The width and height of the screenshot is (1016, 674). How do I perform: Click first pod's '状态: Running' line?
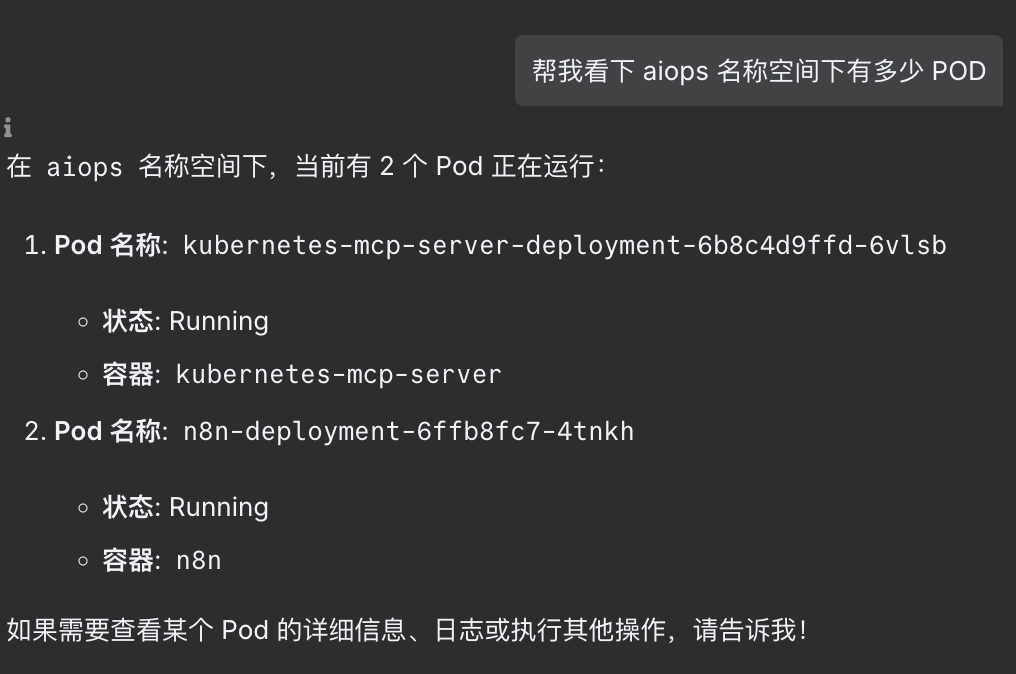click(x=185, y=321)
